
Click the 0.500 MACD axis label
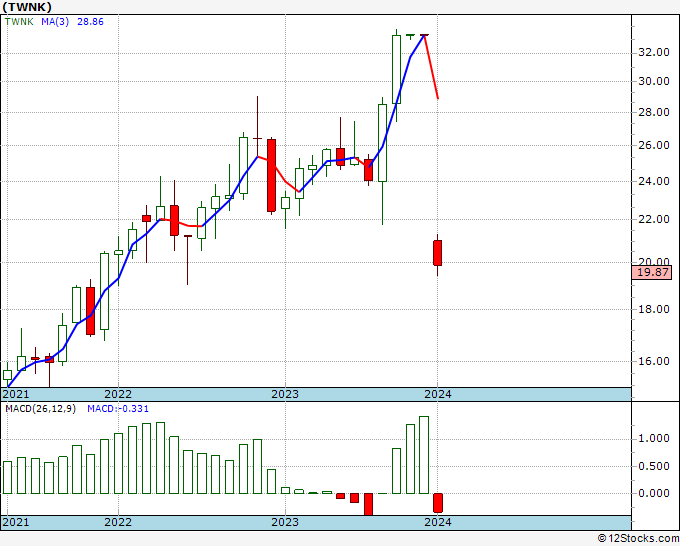coord(654,466)
